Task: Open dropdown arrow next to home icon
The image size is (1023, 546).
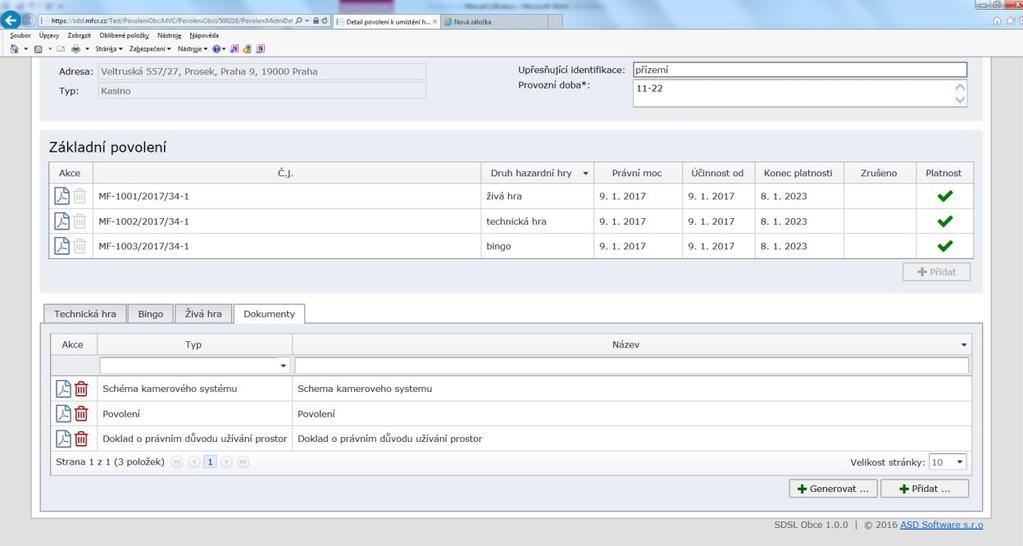Action: click(25, 49)
